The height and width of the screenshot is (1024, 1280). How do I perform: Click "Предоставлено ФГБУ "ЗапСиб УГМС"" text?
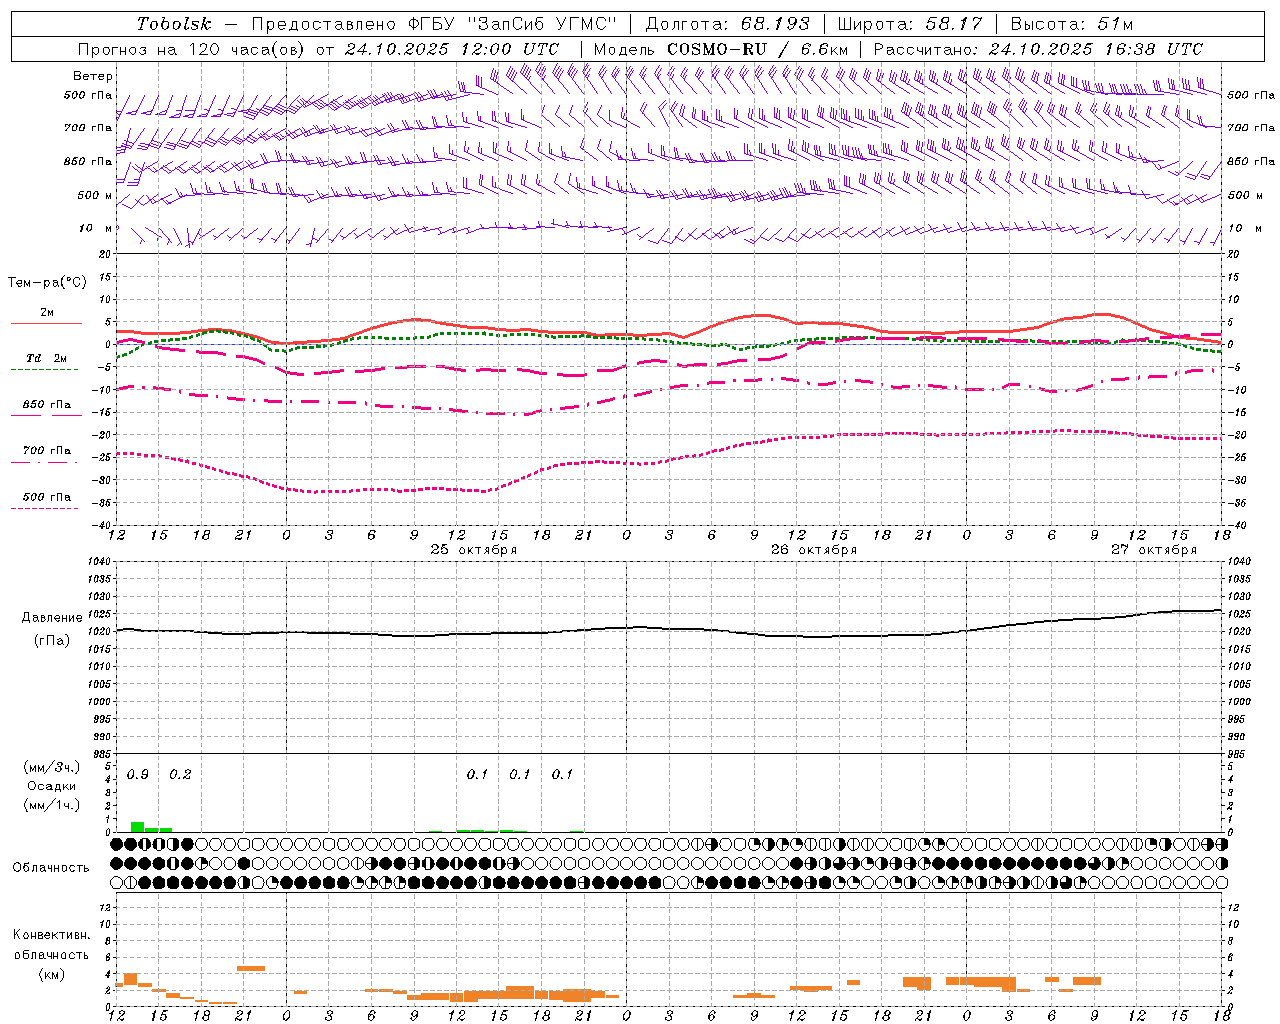[434, 24]
